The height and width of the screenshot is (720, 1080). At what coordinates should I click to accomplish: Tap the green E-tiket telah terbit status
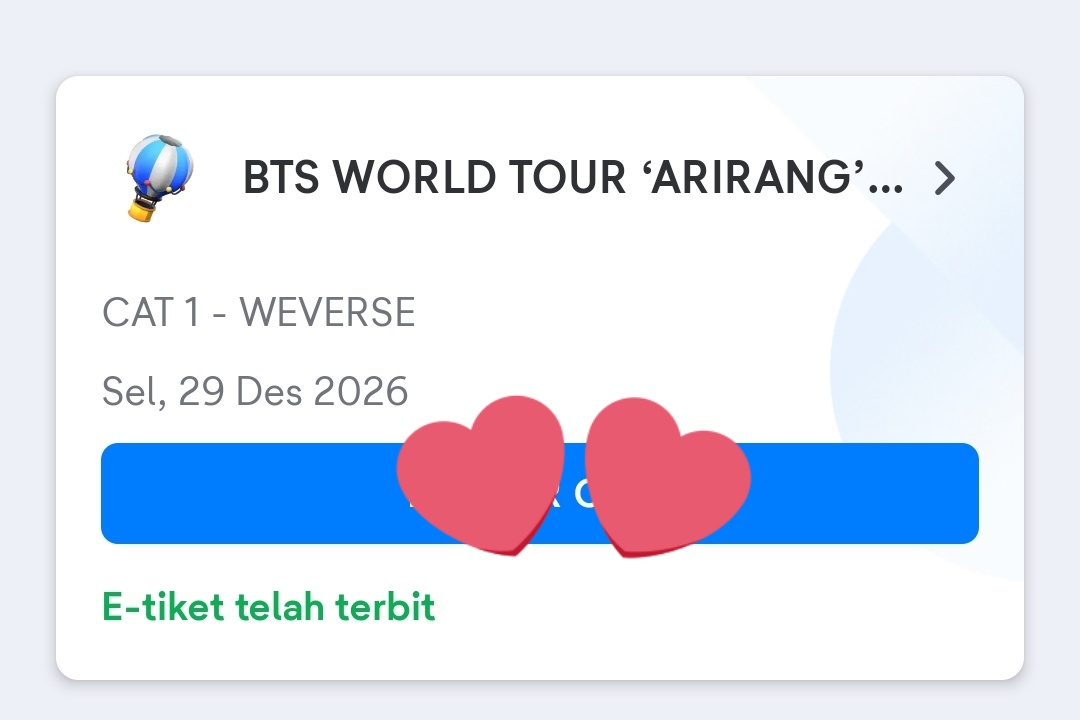[269, 606]
